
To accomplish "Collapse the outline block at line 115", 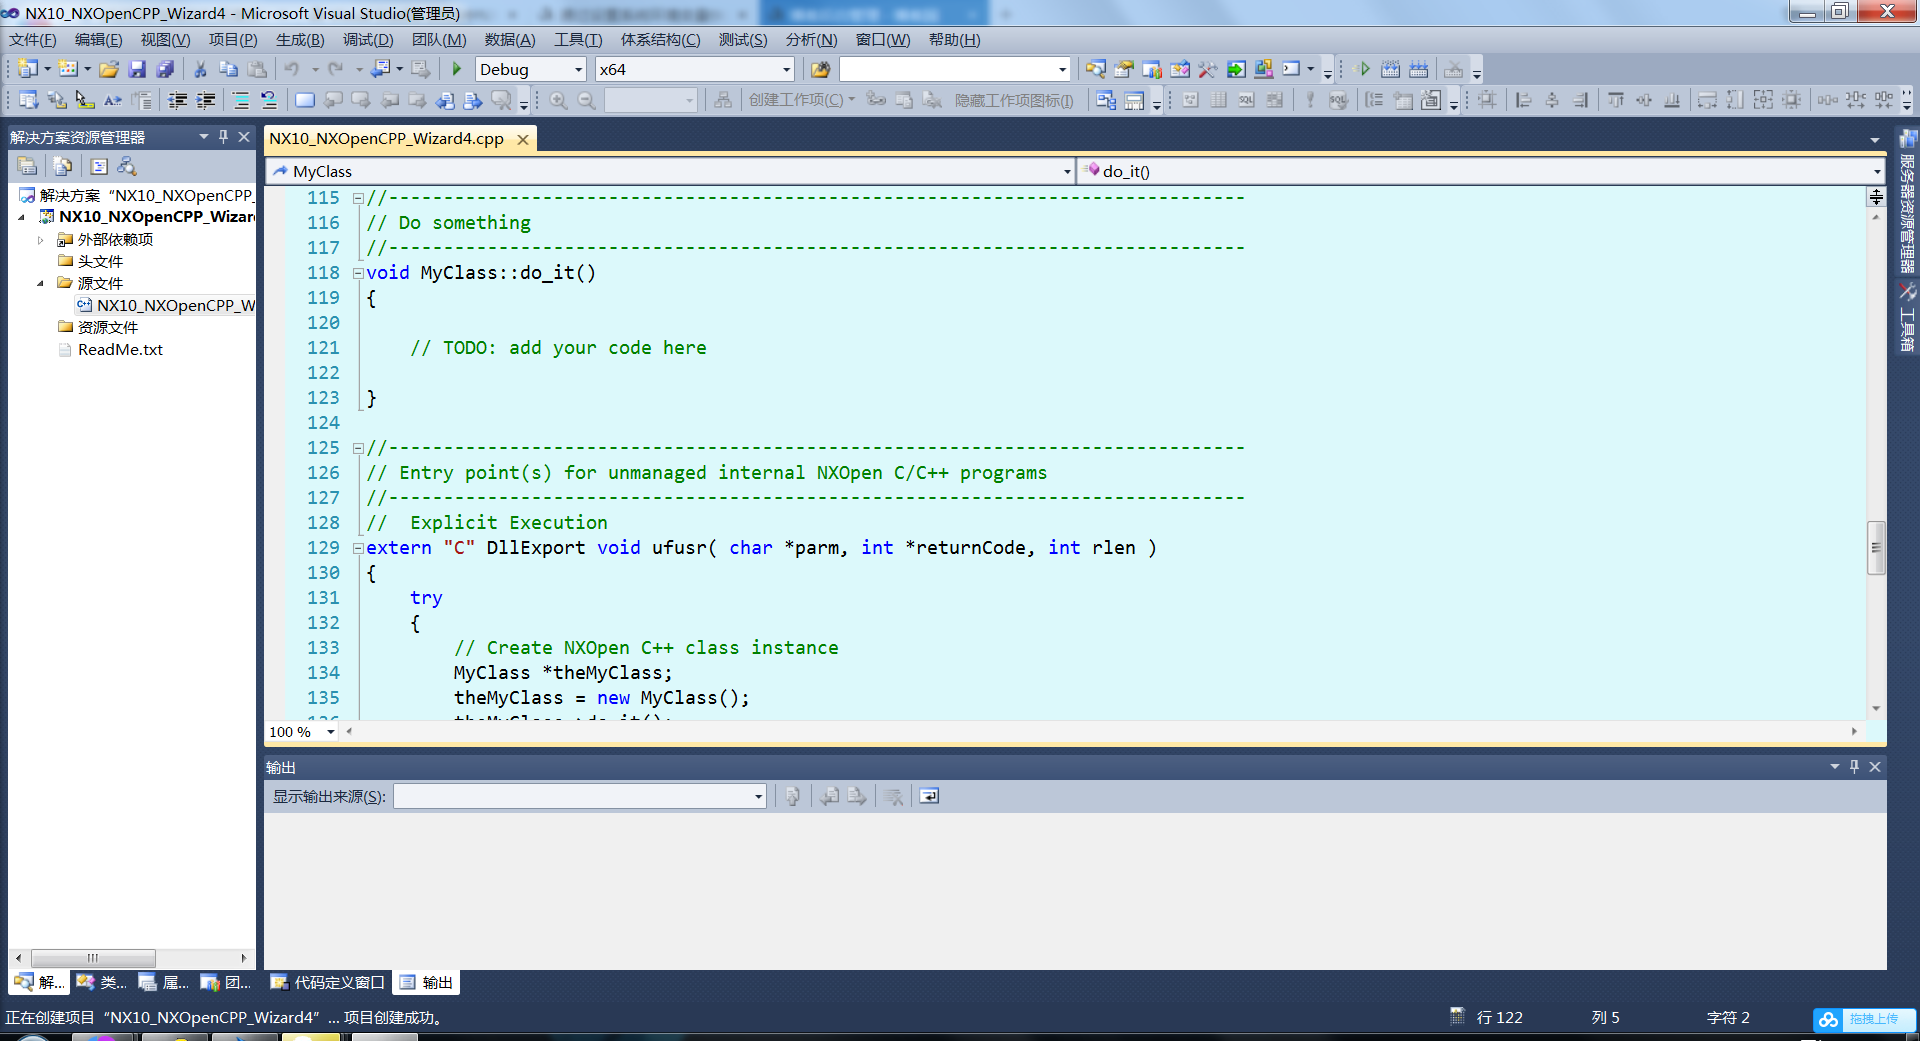I will point(358,198).
